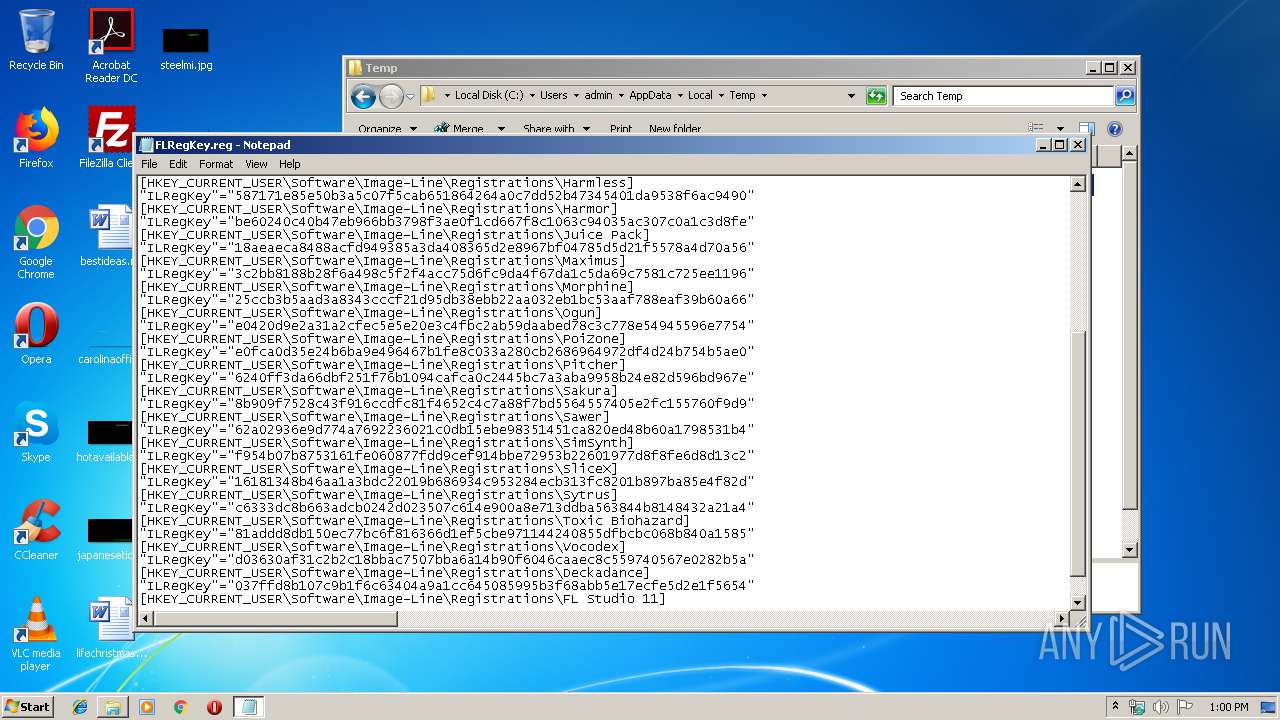Viewport: 1280px width, 720px height.
Task: Click Internet Explorer taskbar icon
Action: click(80, 707)
